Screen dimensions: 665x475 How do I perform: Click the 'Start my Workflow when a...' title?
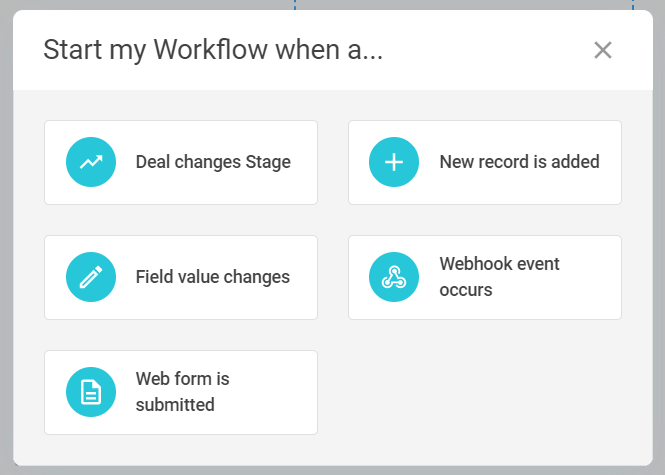(212, 50)
